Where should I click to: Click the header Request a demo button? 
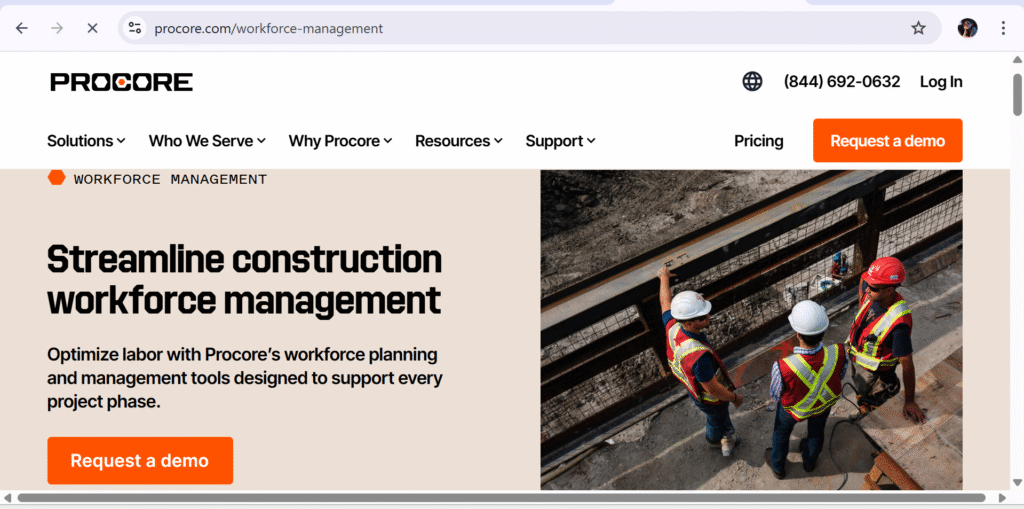point(888,140)
